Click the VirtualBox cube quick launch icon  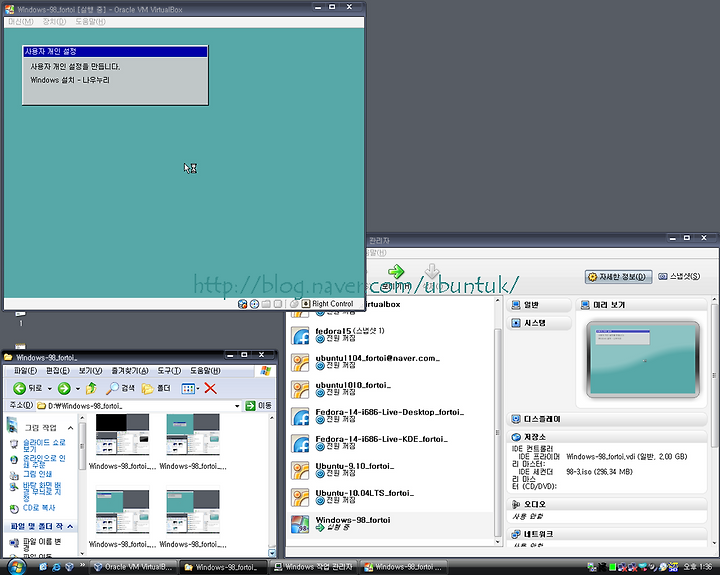[69, 567]
